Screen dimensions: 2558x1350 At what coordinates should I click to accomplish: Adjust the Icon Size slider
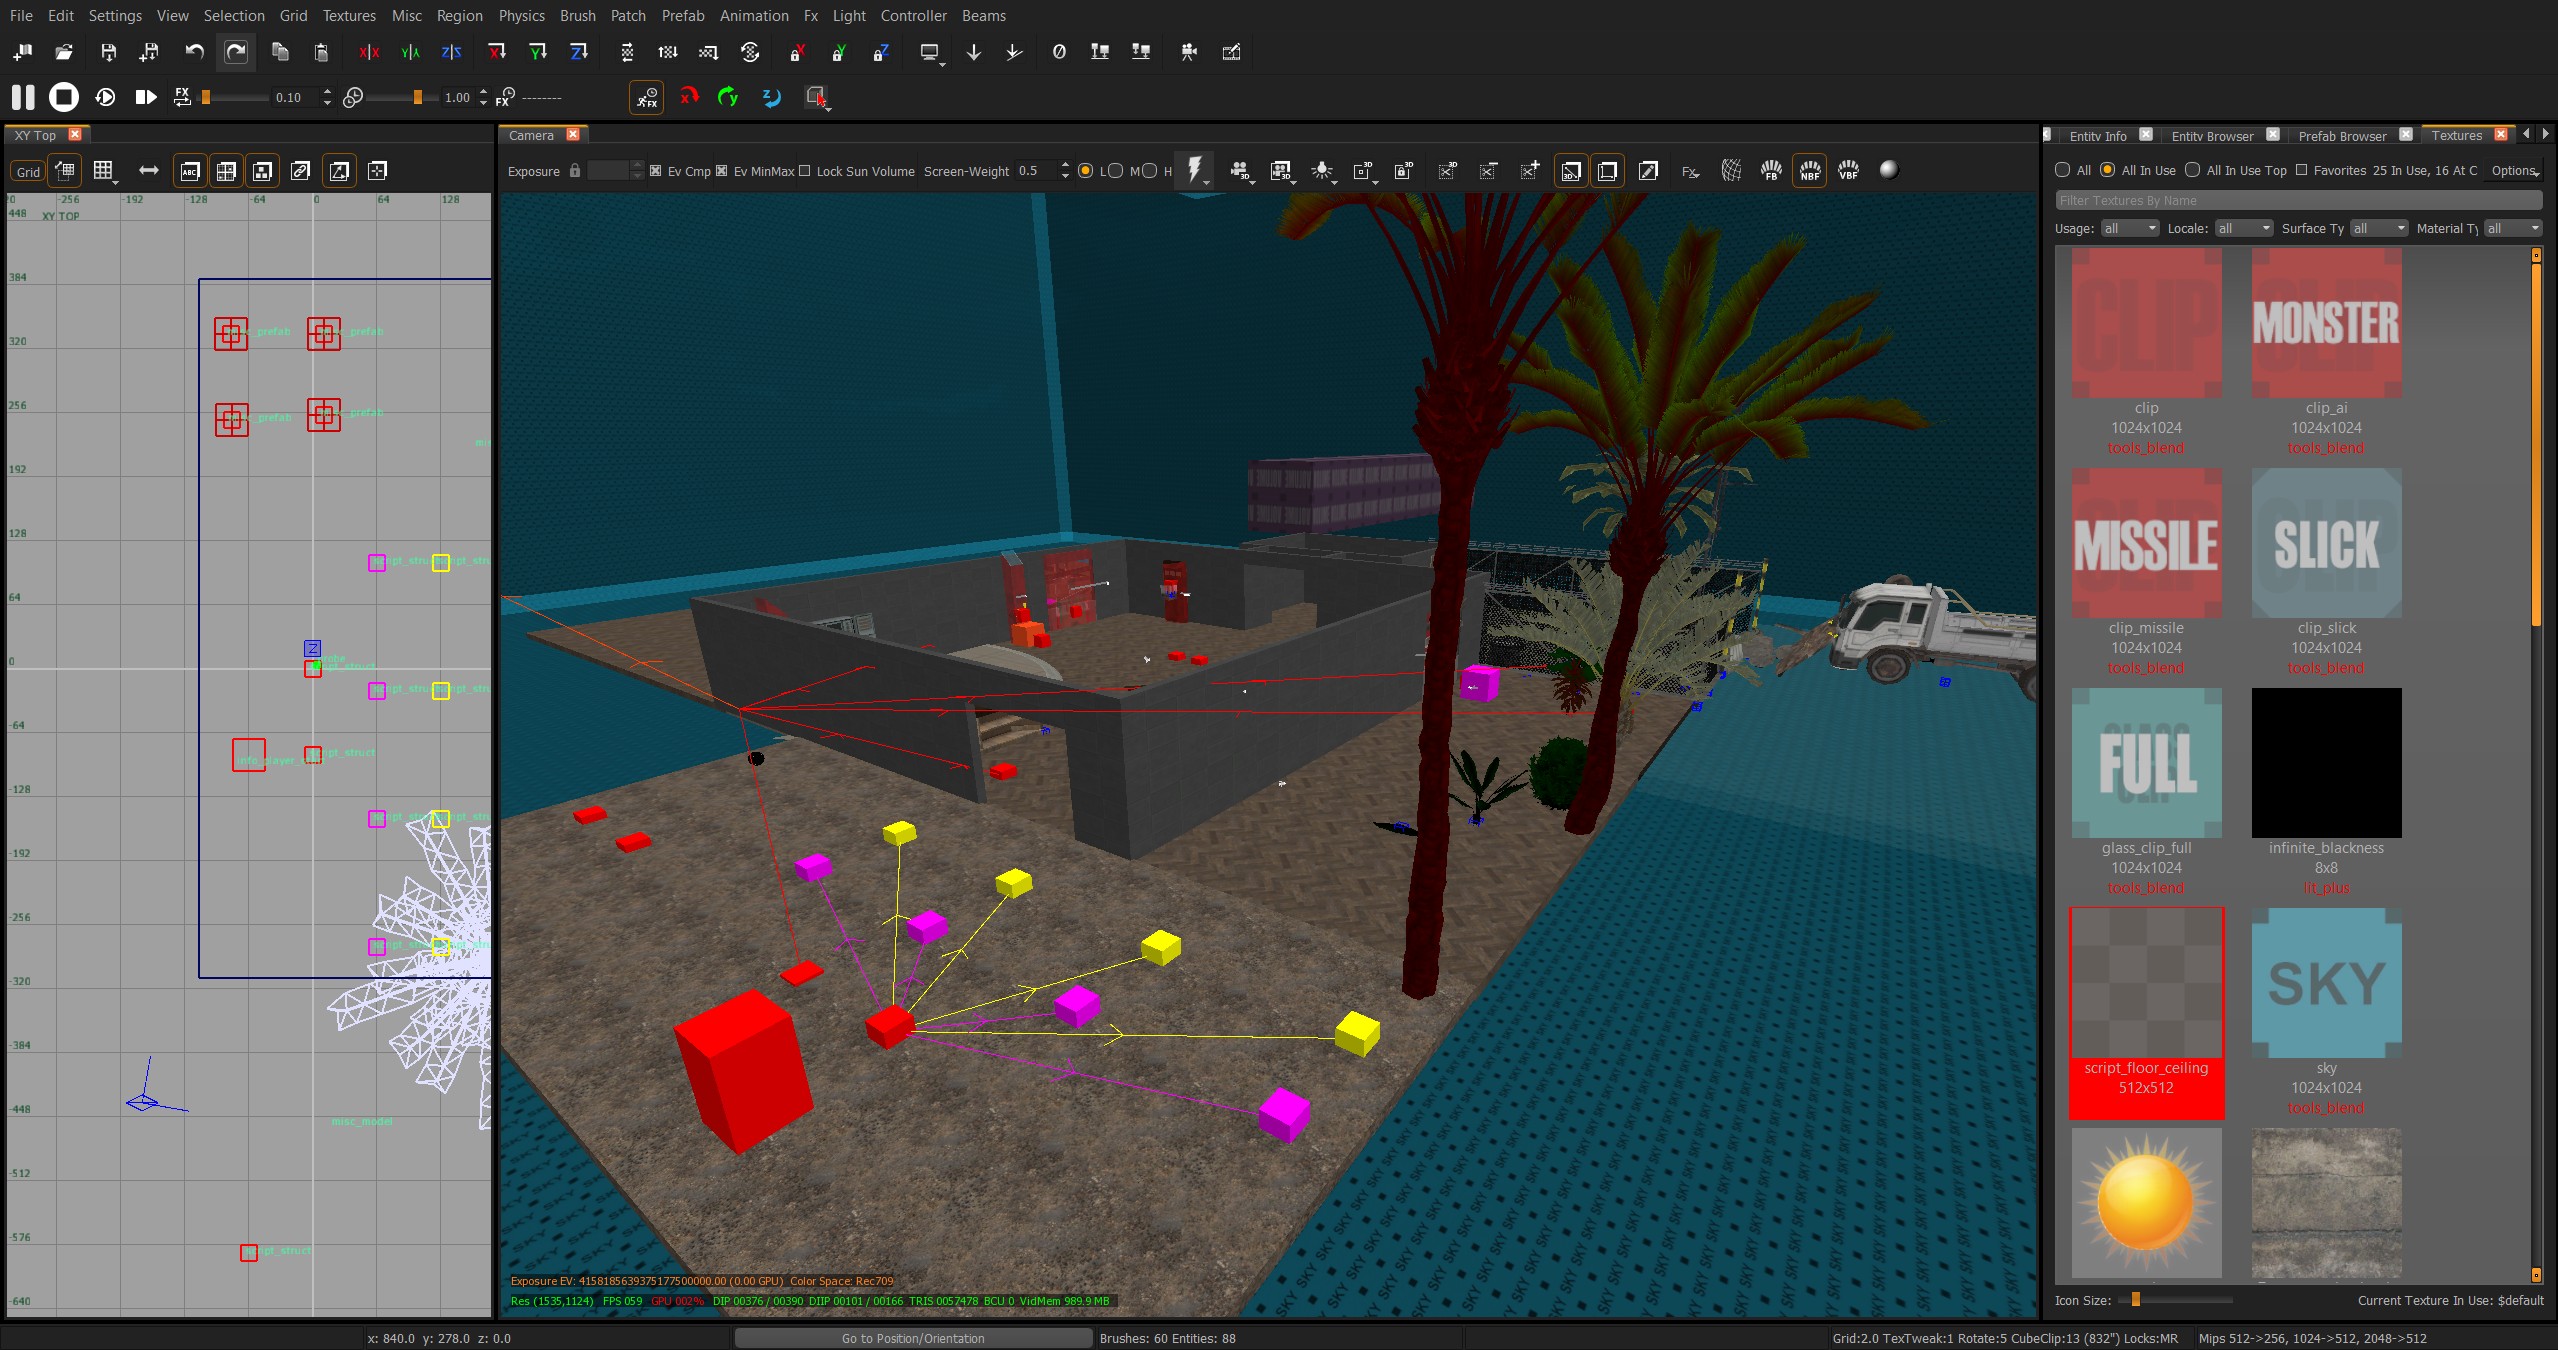pos(2135,1300)
